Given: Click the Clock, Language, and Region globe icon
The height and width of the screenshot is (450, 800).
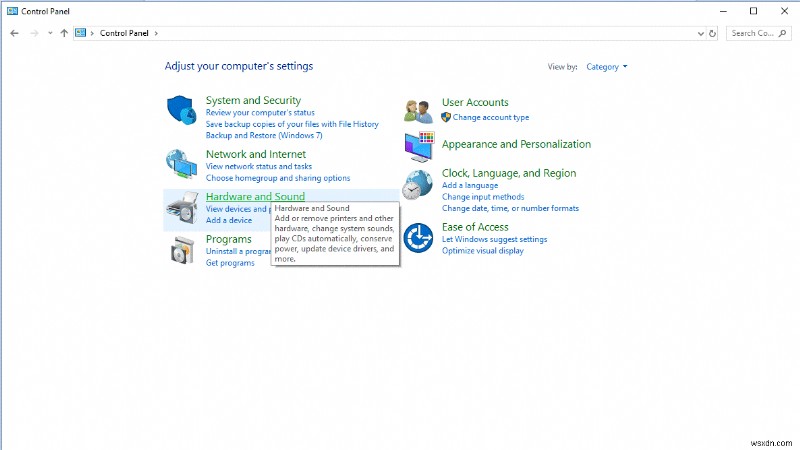Looking at the screenshot, I should click(x=417, y=184).
